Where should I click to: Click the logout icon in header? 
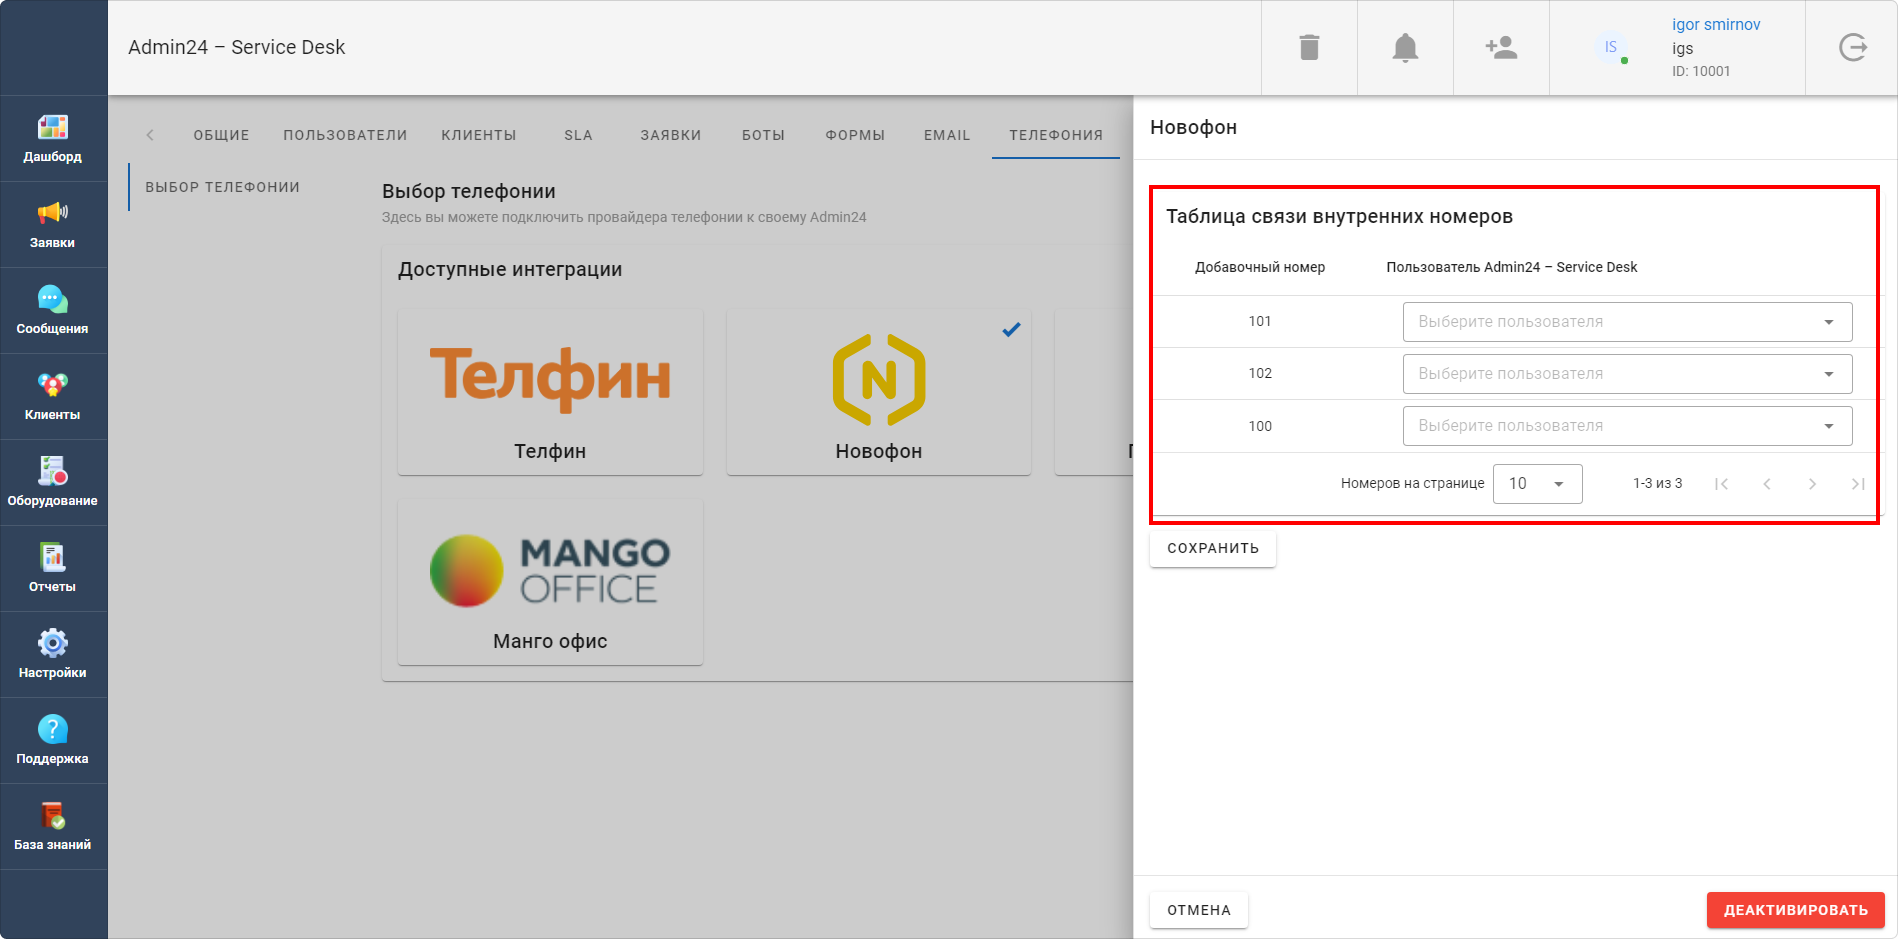pos(1852,47)
